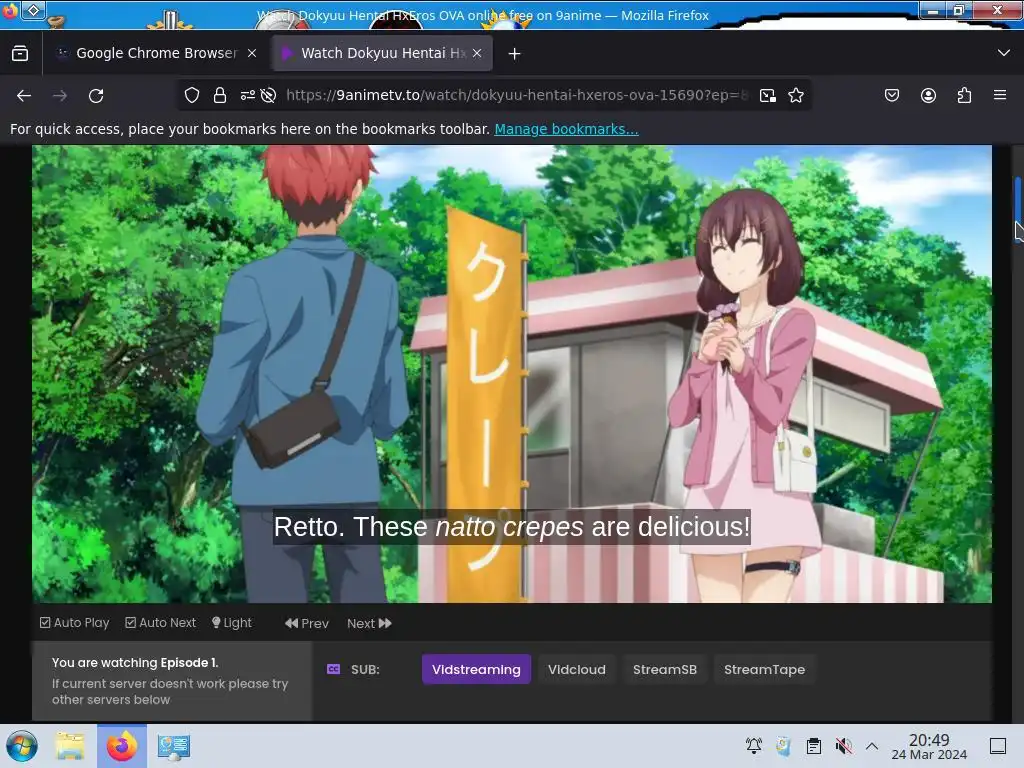
Task: Close the Google Chrome Browser tab
Action: 252,53
